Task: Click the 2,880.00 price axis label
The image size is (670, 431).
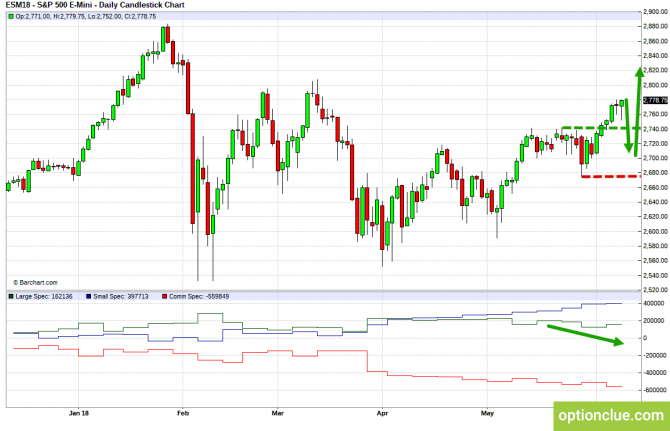Action: tap(655, 26)
